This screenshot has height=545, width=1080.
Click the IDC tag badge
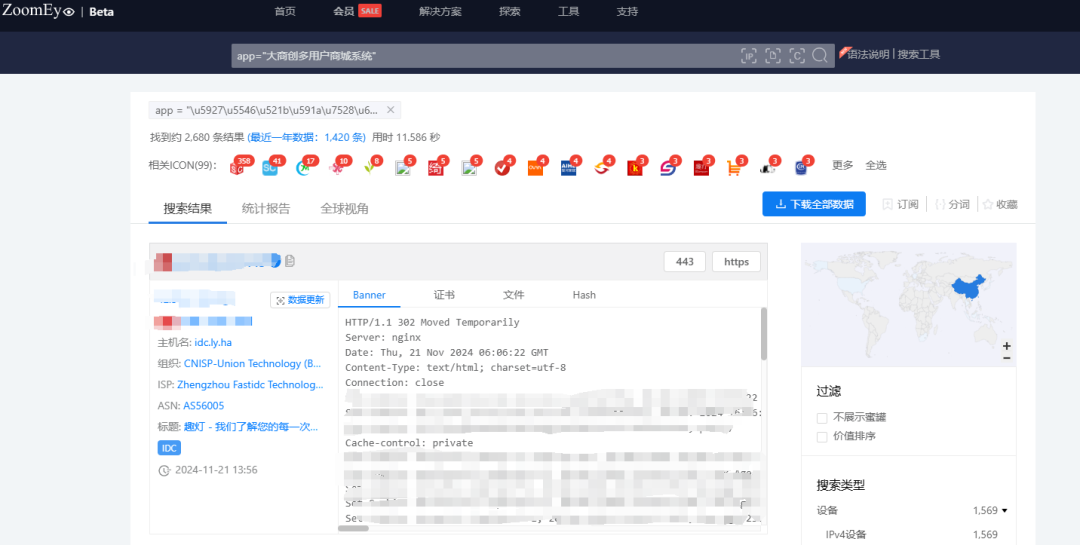pyautogui.click(x=169, y=449)
